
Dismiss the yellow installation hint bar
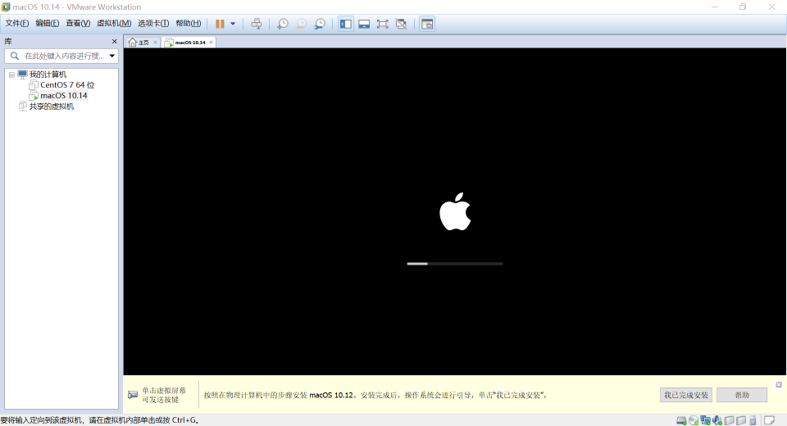click(x=778, y=384)
